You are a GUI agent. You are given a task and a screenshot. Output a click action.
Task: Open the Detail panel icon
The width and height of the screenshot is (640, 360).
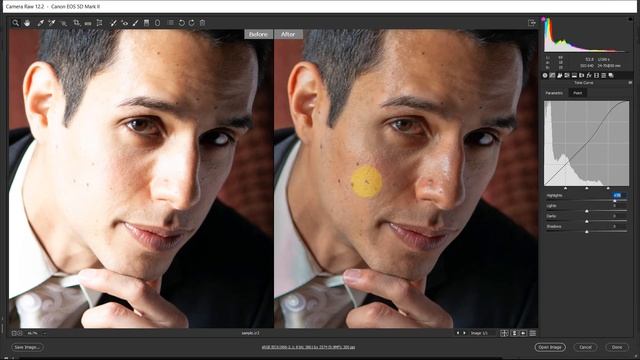(x=560, y=76)
